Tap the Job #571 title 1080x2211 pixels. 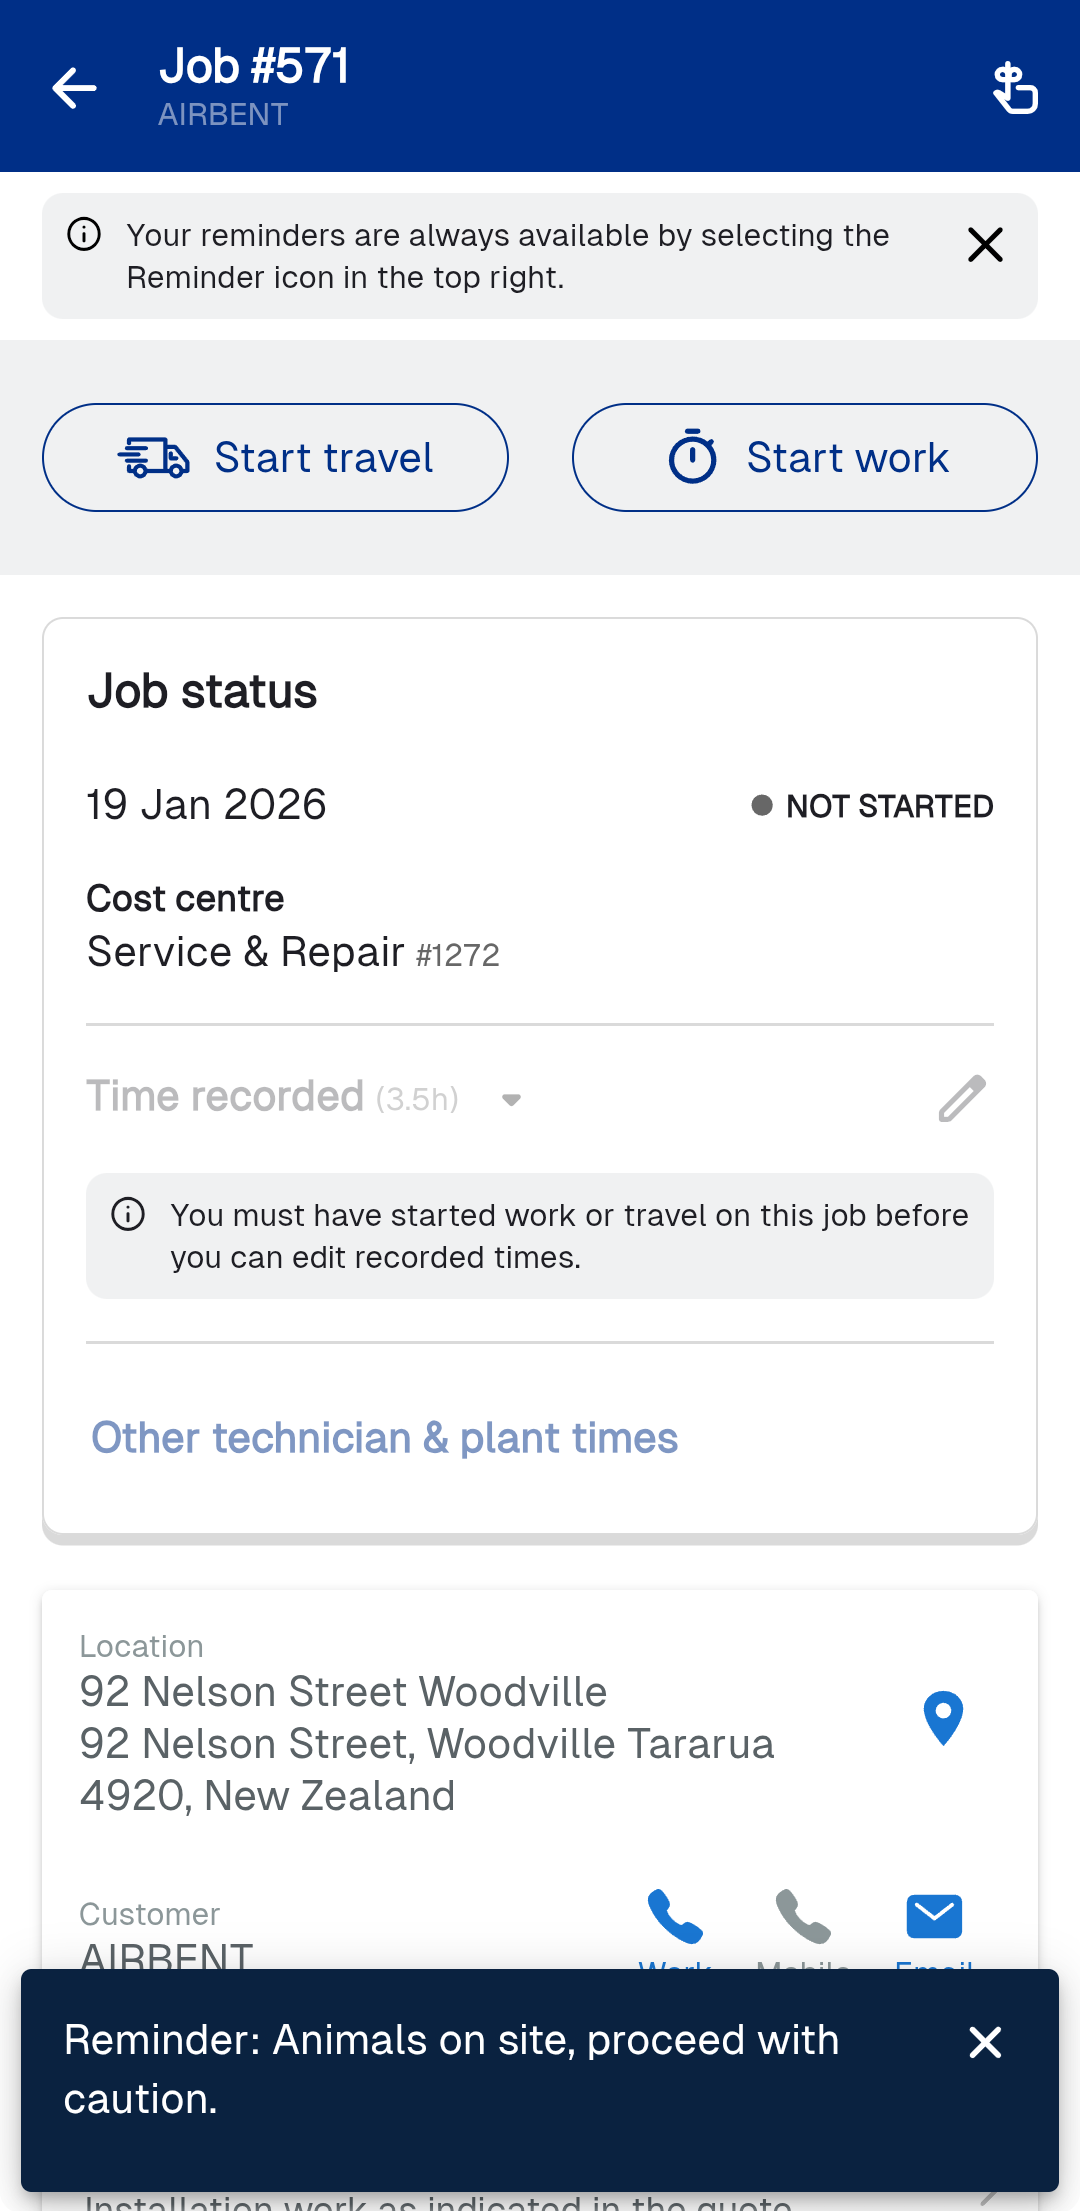[x=254, y=67]
